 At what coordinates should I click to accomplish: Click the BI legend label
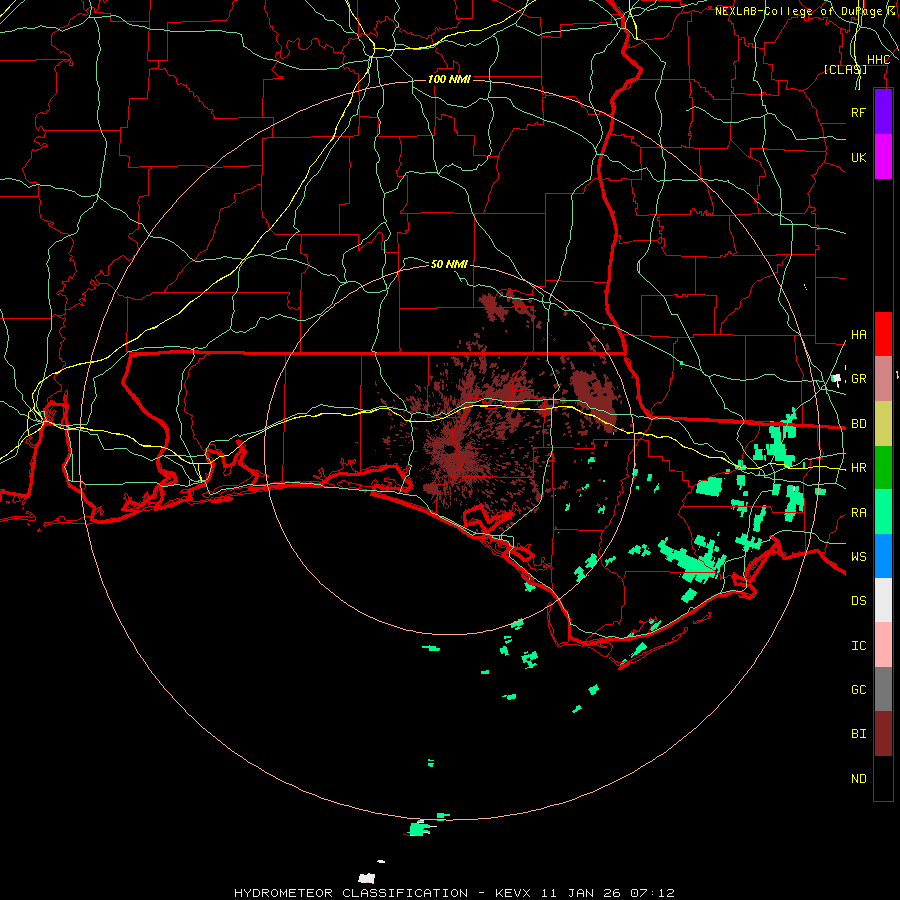pos(858,734)
